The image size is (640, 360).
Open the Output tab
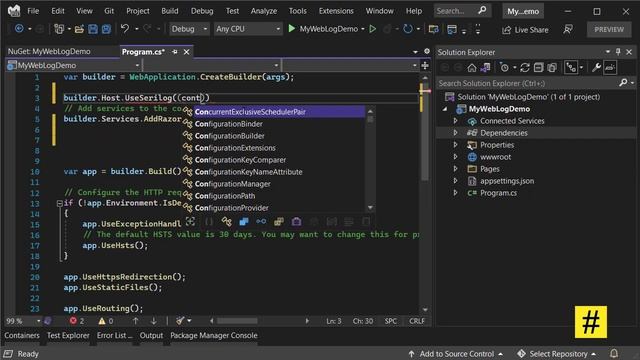click(x=151, y=336)
